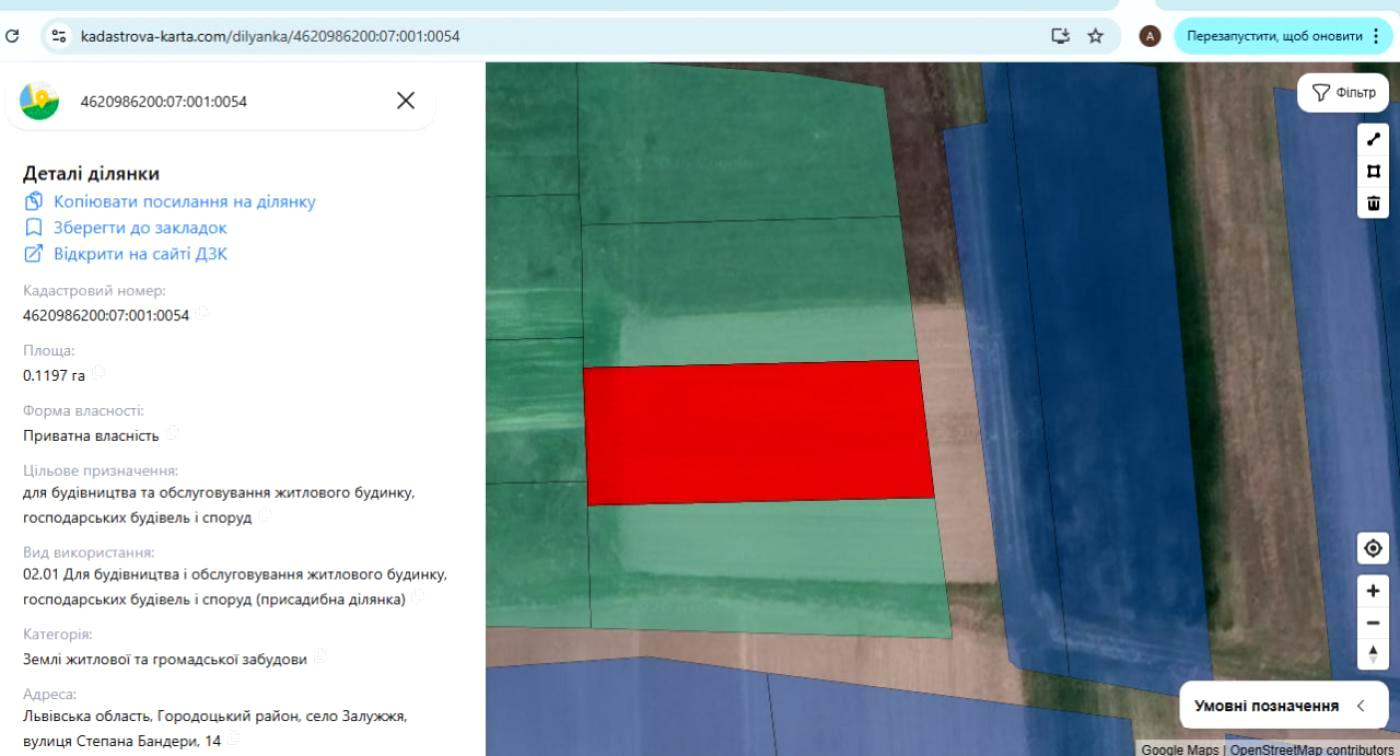Zoom in on the map

click(1373, 591)
